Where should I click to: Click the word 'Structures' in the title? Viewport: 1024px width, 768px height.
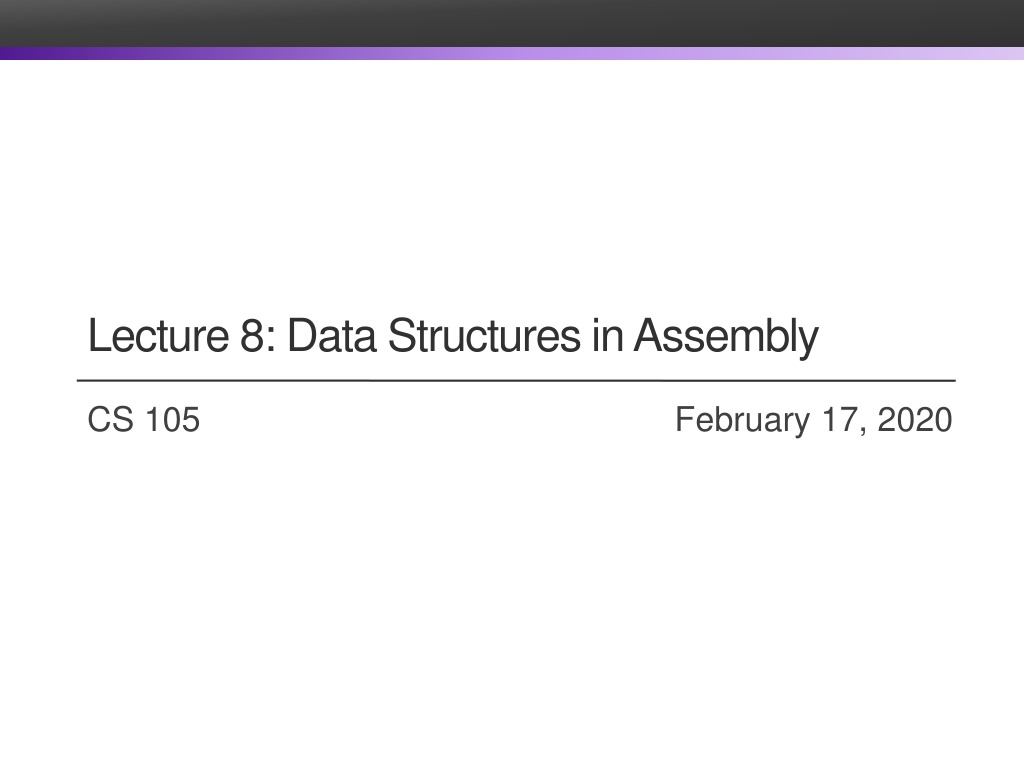click(484, 336)
